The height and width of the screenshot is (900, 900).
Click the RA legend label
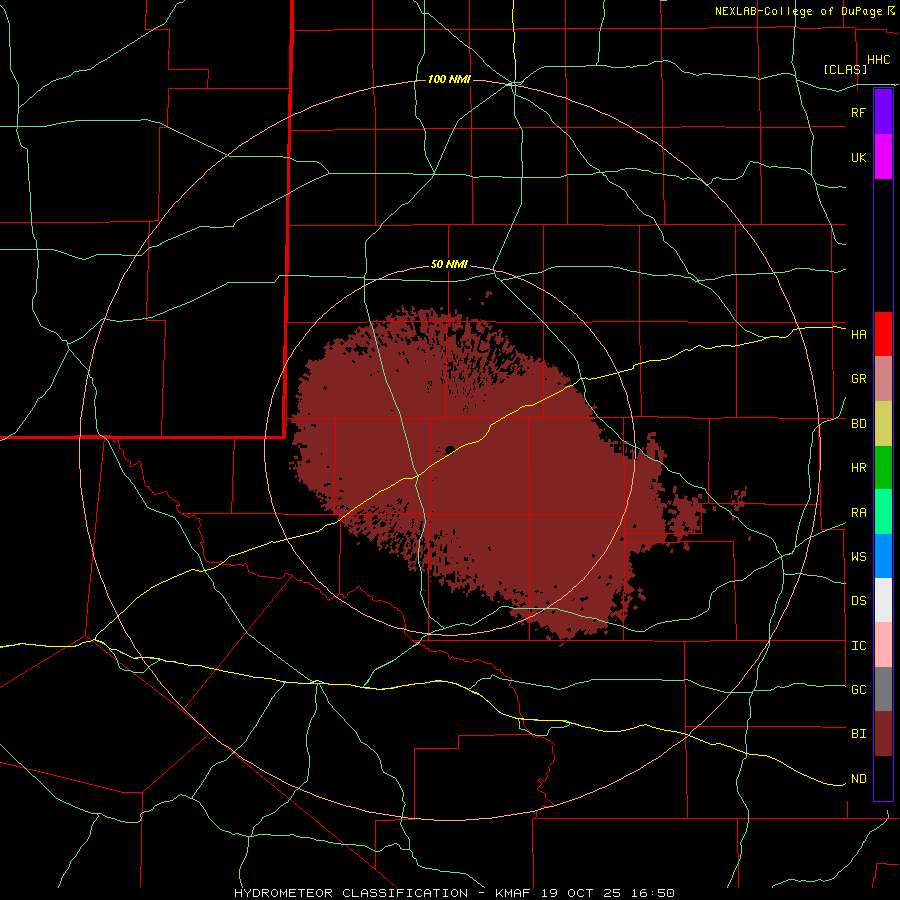click(x=859, y=513)
